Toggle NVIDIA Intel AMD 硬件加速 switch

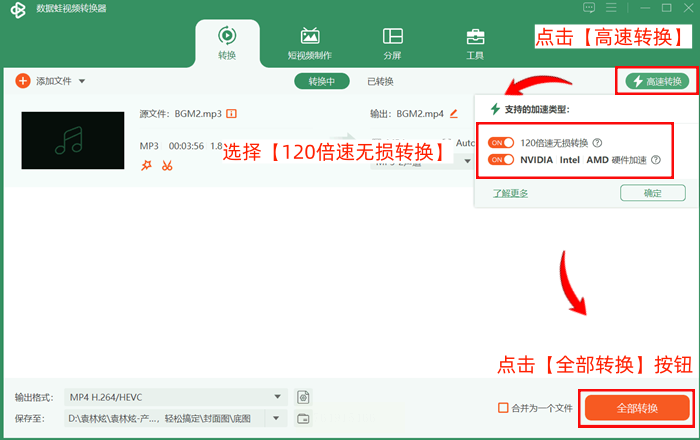[x=500, y=160]
